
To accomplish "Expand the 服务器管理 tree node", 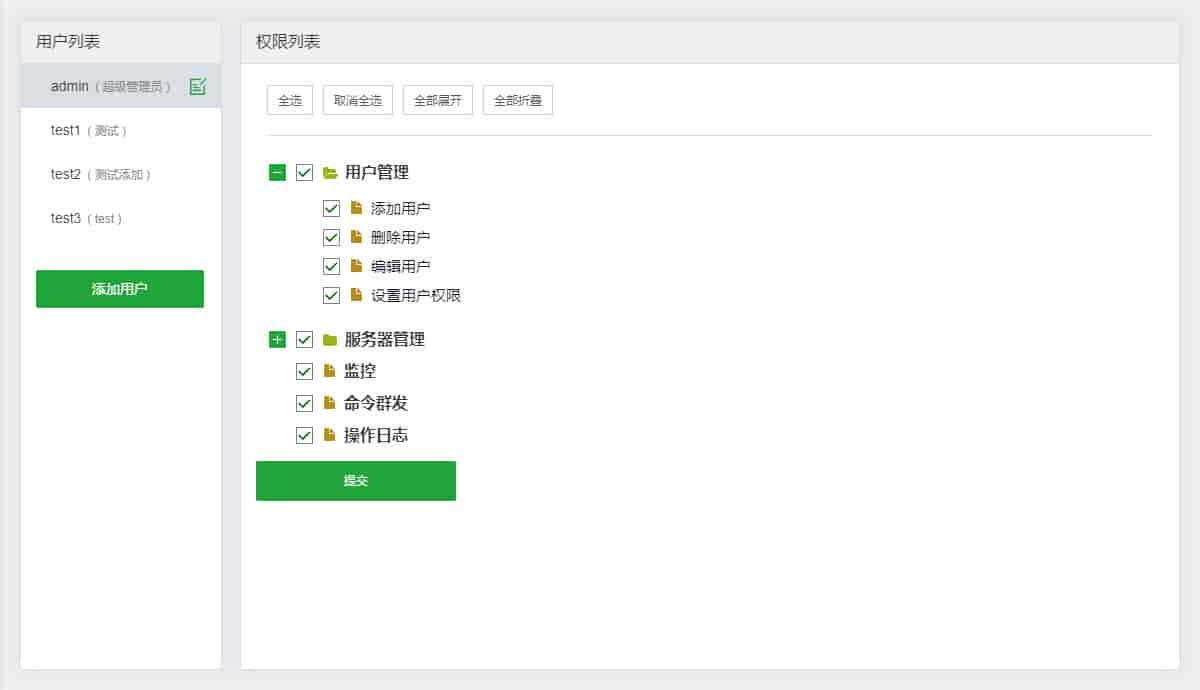I will pos(277,339).
